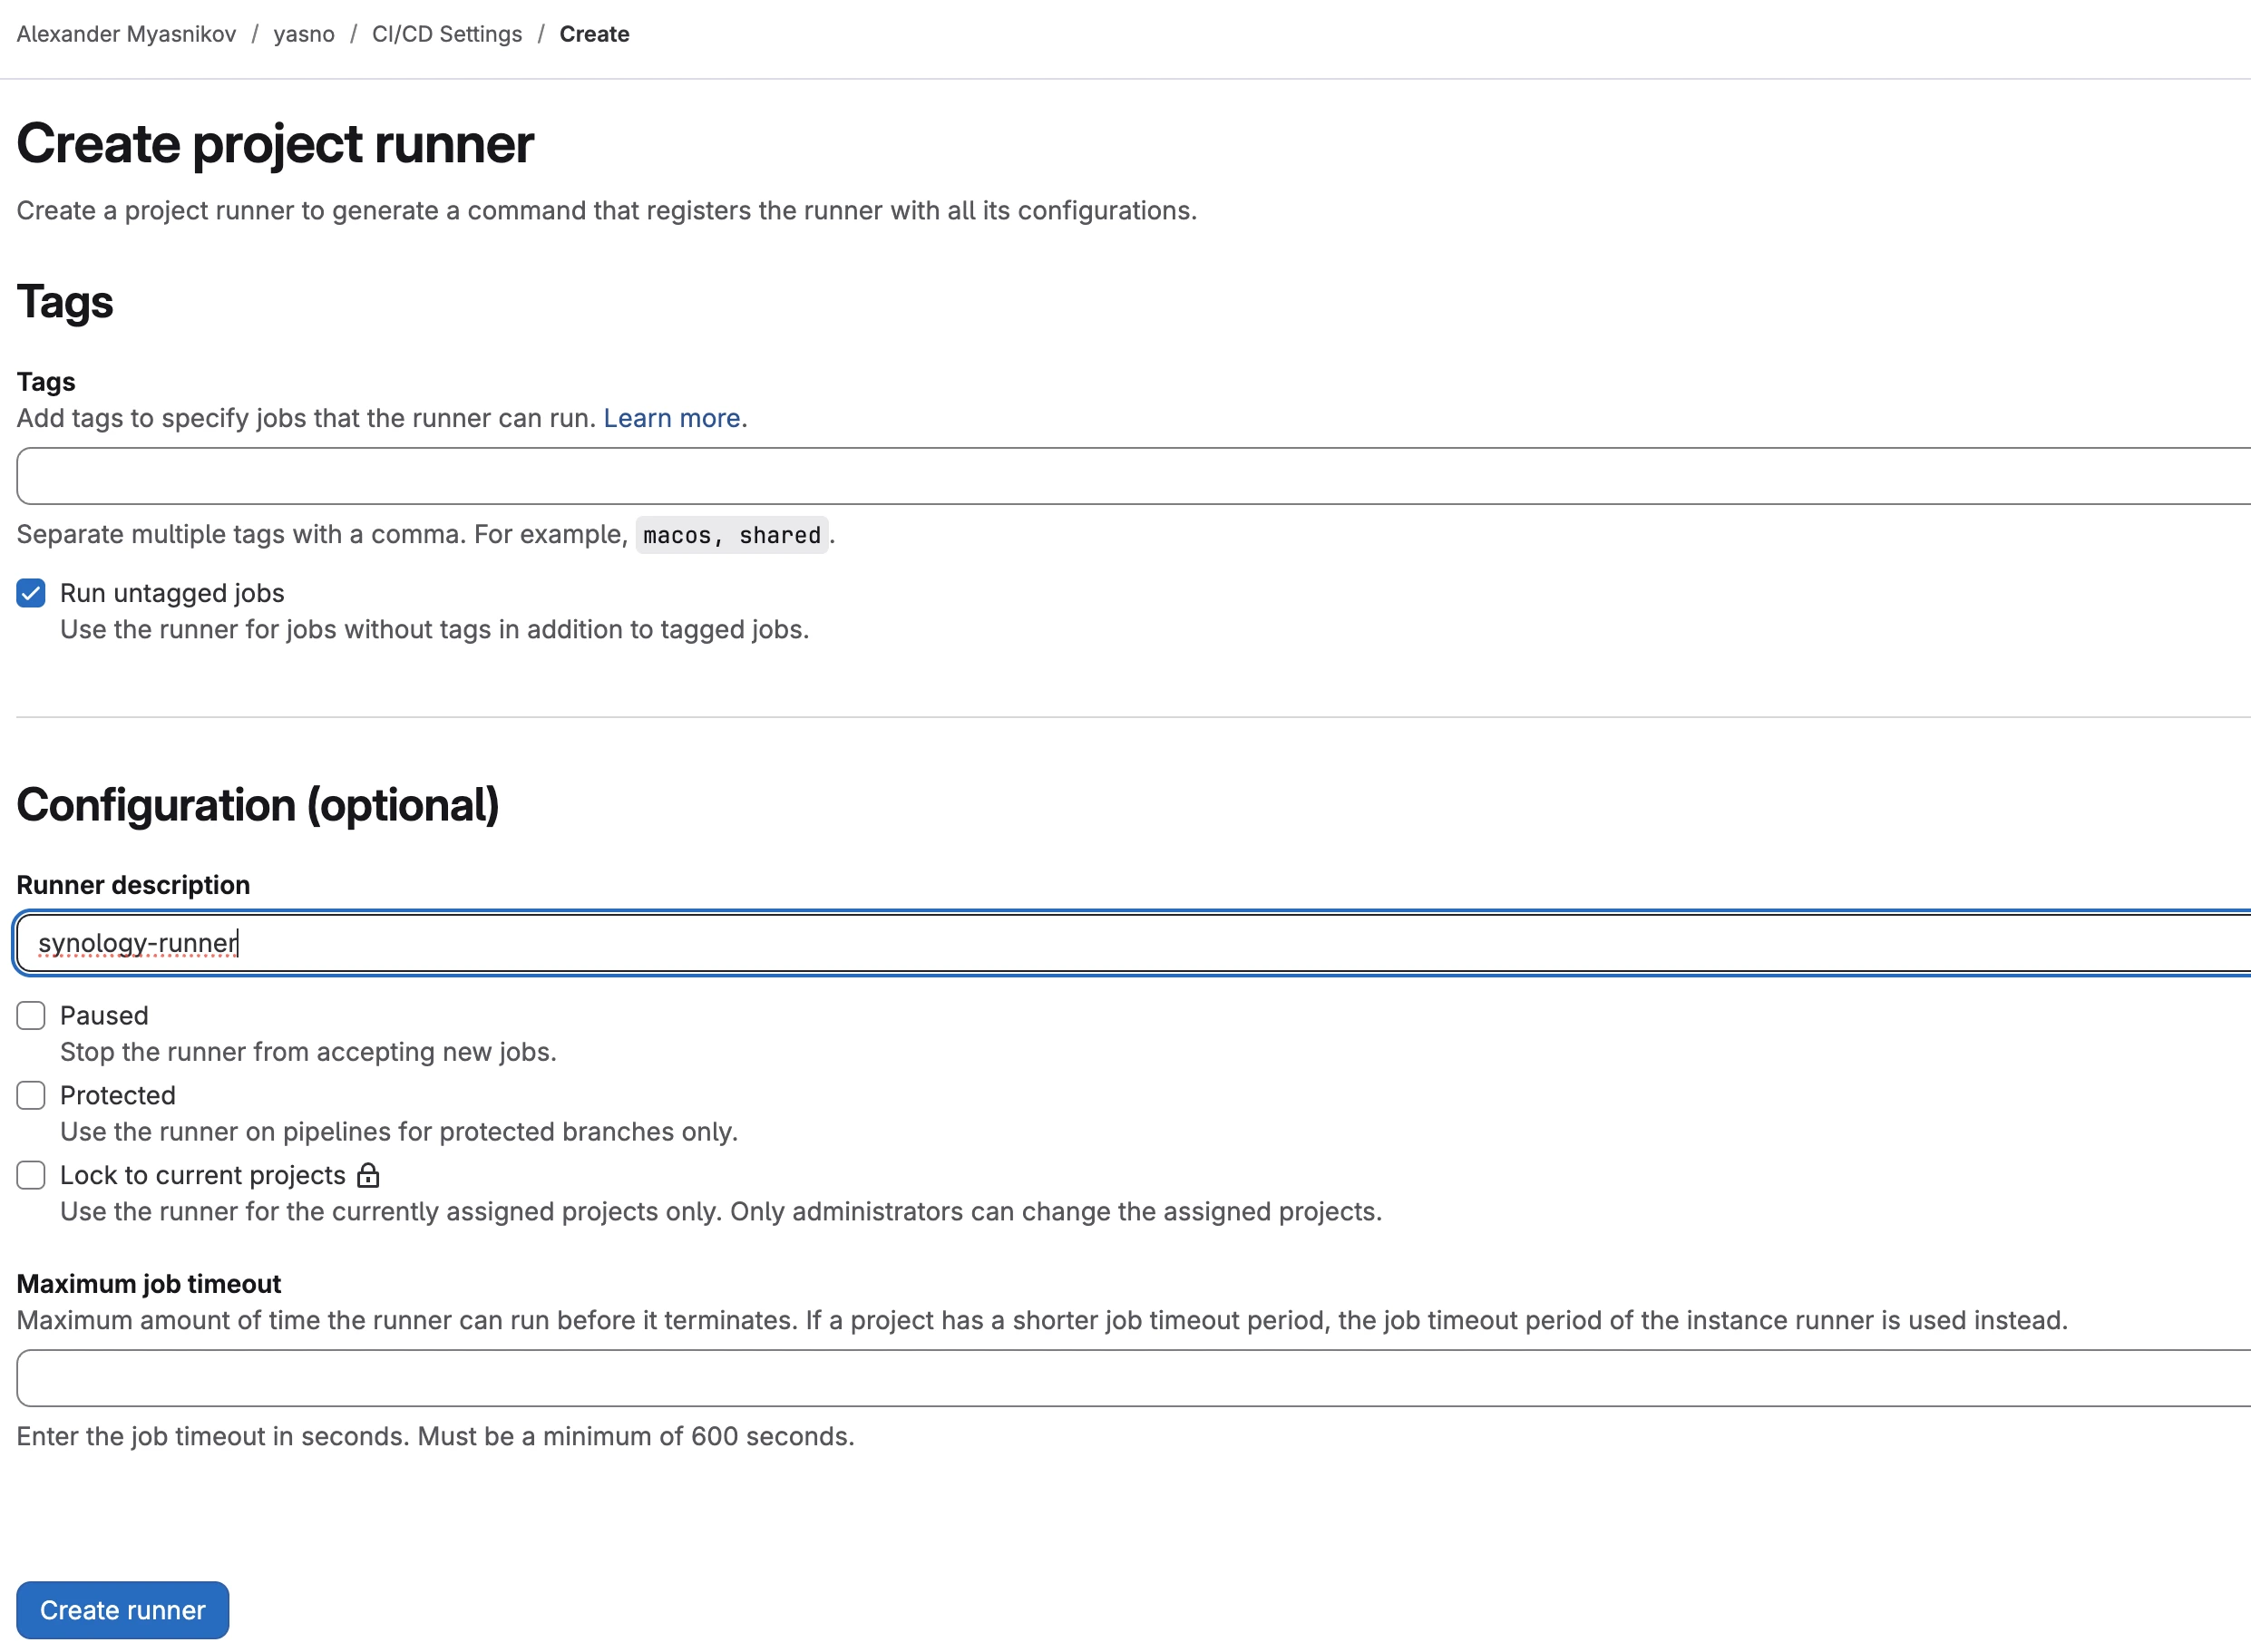Viewport: 2251px width, 1652px height.
Task: Click the Create runner button
Action: [x=122, y=1610]
